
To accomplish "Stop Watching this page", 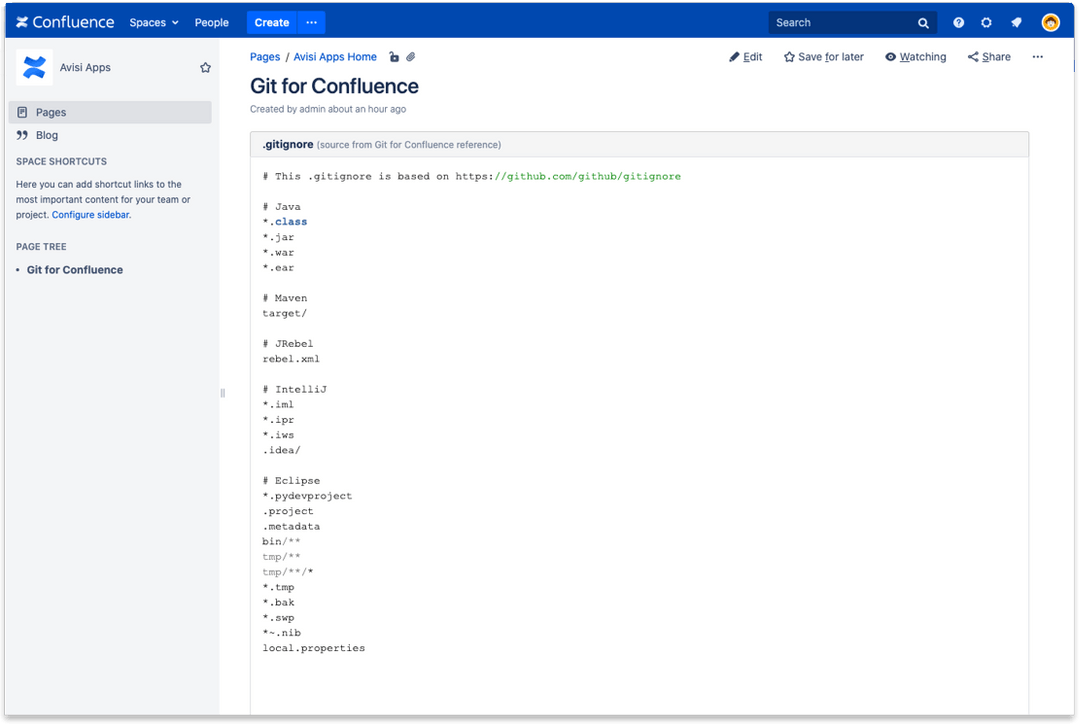I will pos(915,57).
